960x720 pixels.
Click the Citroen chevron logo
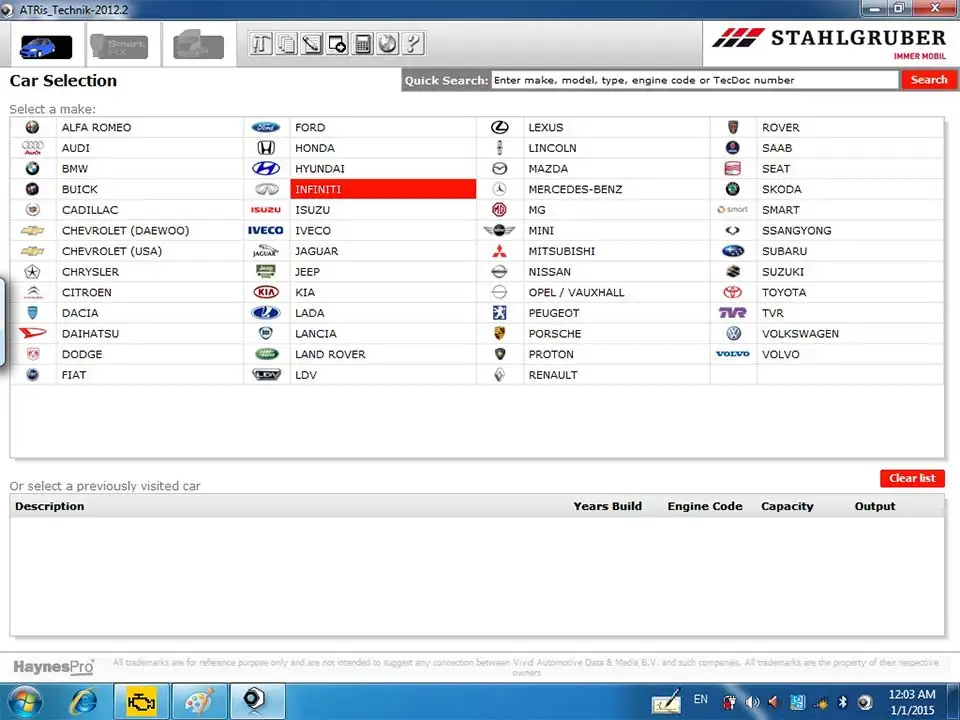pos(33,293)
